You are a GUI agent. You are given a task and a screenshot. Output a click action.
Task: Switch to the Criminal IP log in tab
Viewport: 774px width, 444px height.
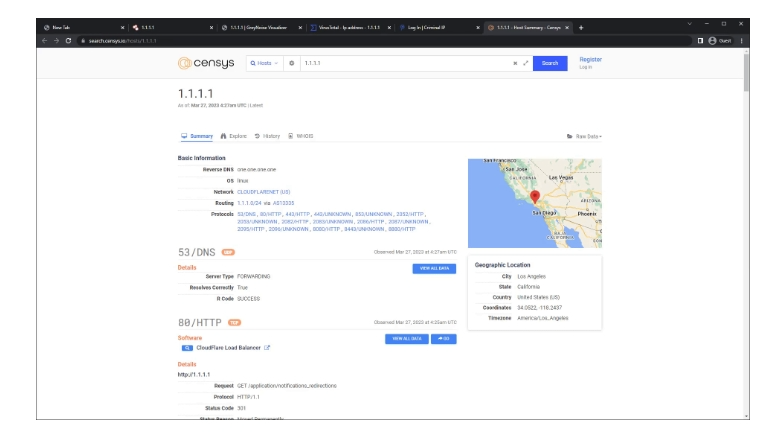(x=437, y=28)
